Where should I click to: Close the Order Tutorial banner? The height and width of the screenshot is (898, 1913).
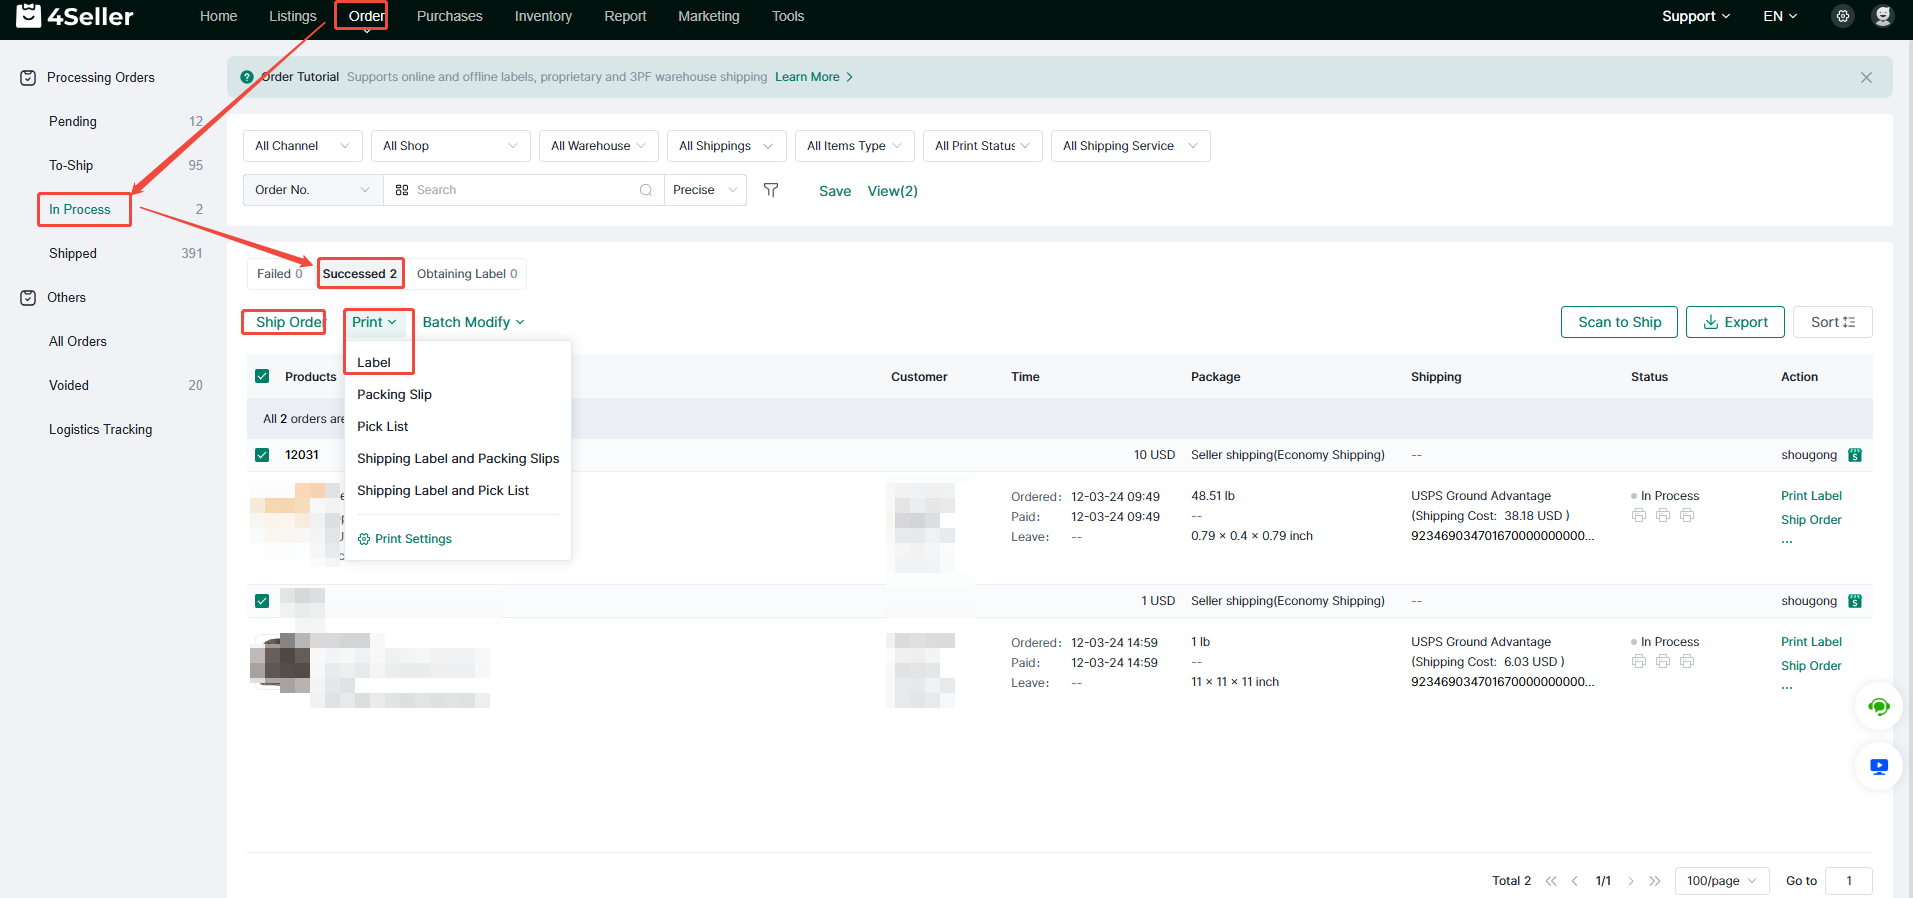[1865, 77]
